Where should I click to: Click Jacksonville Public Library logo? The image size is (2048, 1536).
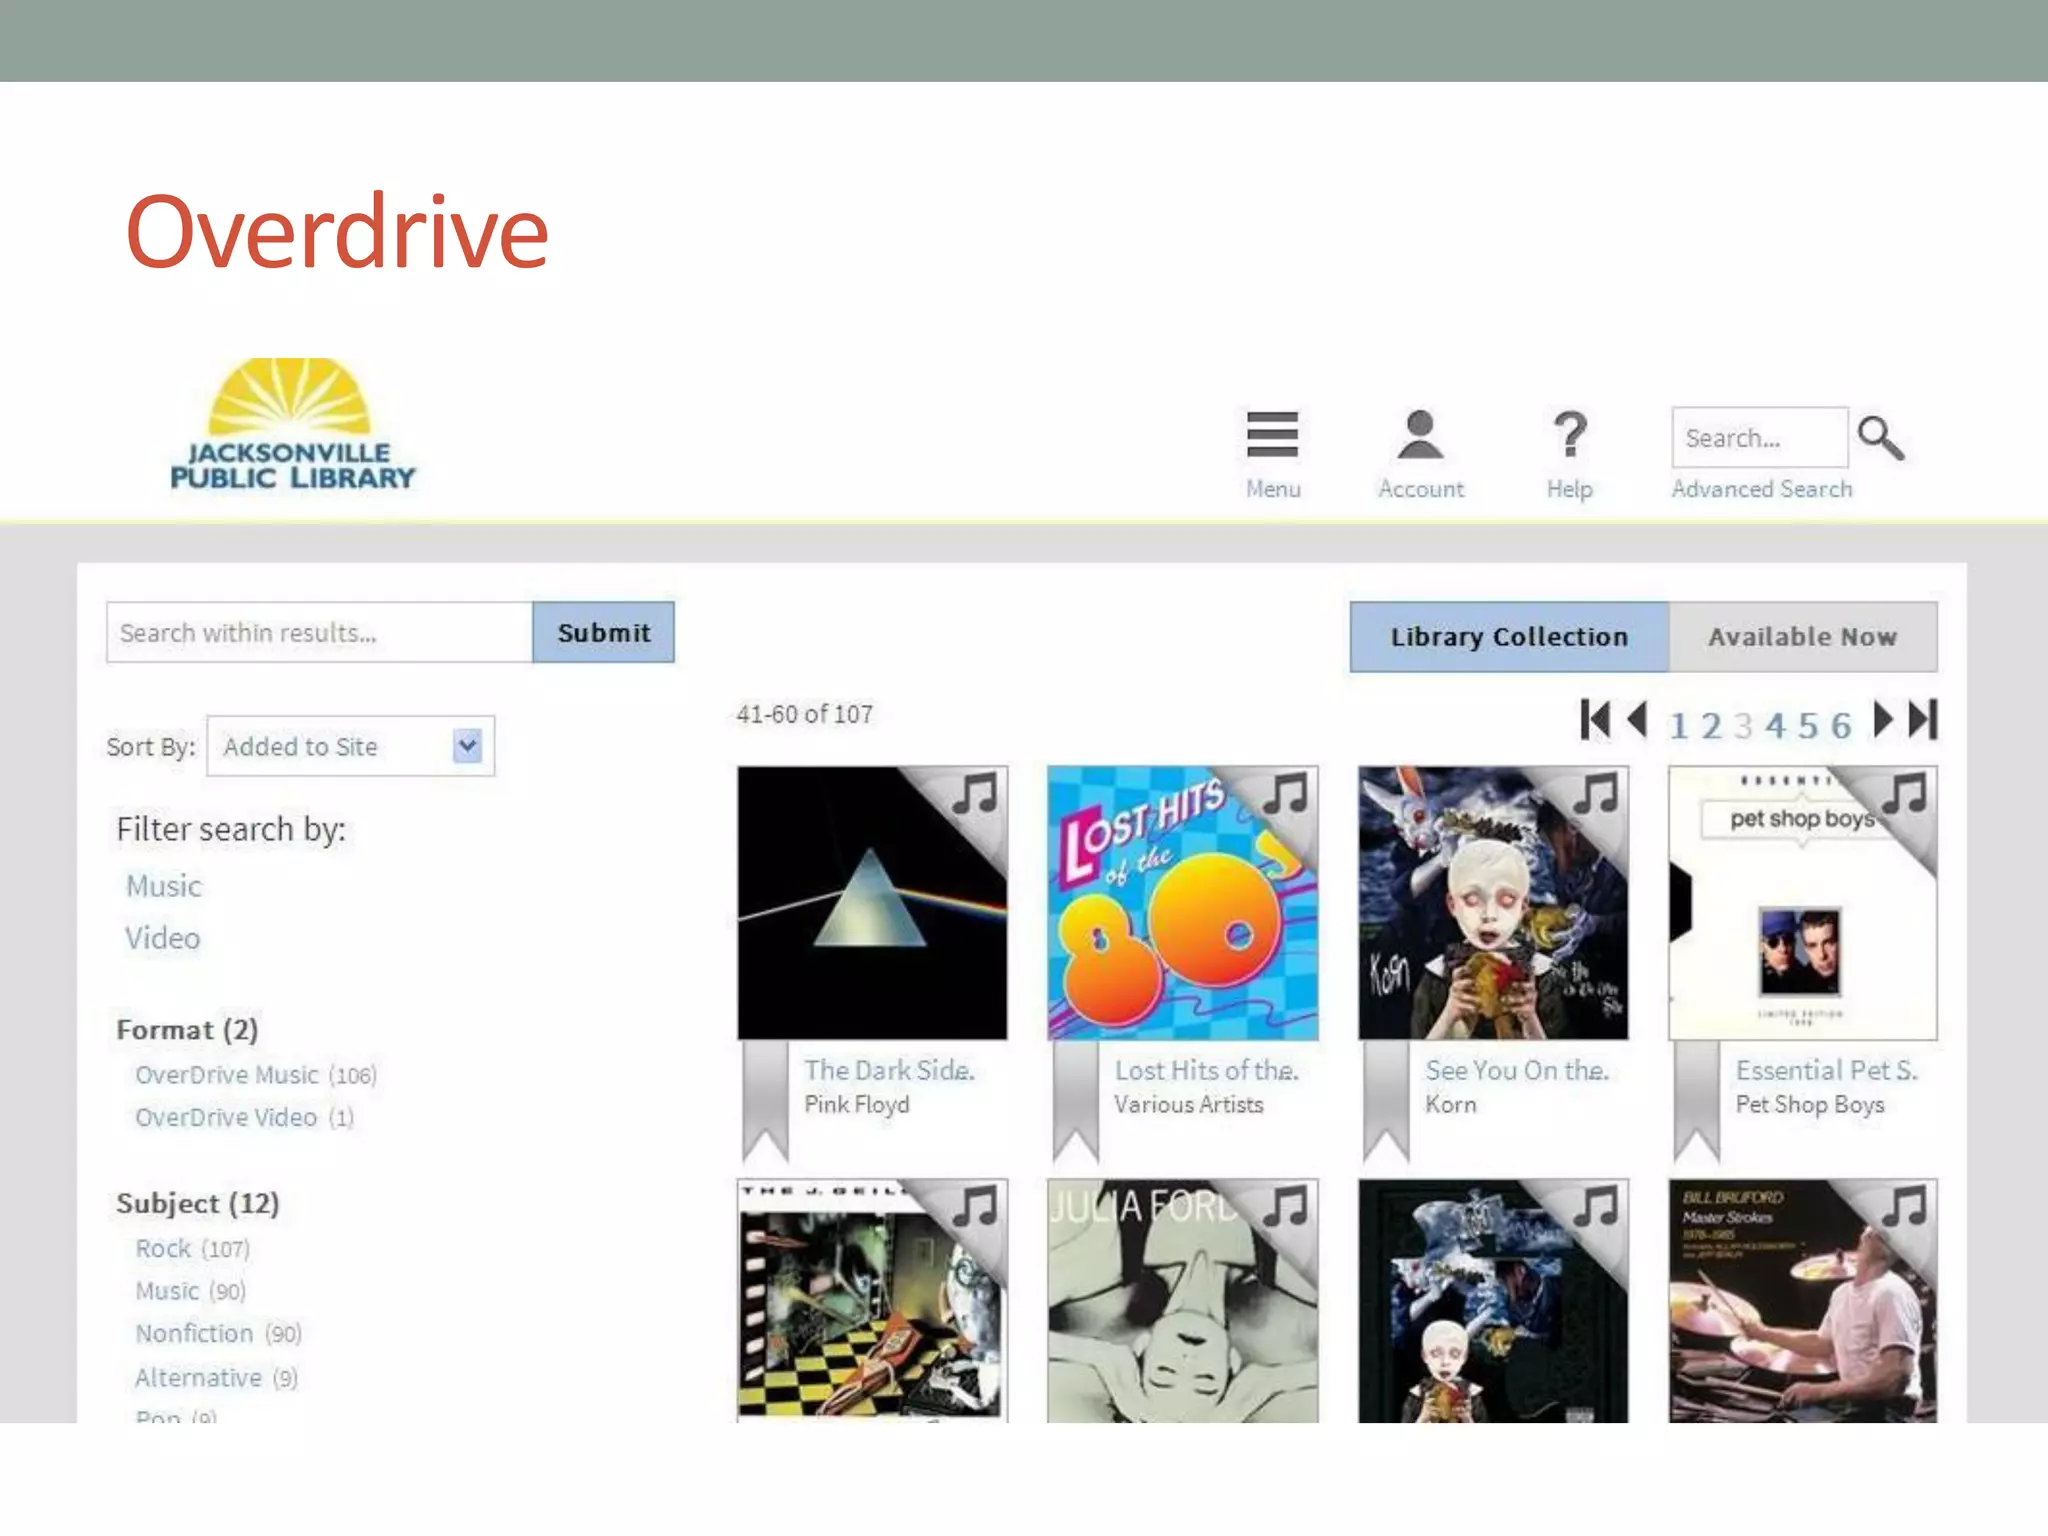point(292,425)
